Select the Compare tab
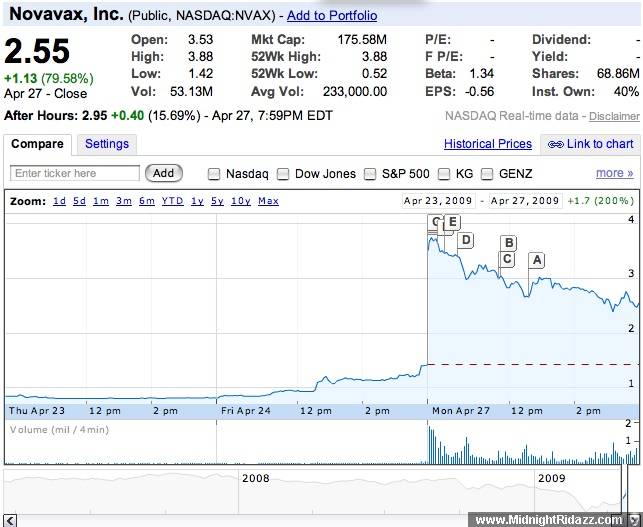 pos(37,144)
